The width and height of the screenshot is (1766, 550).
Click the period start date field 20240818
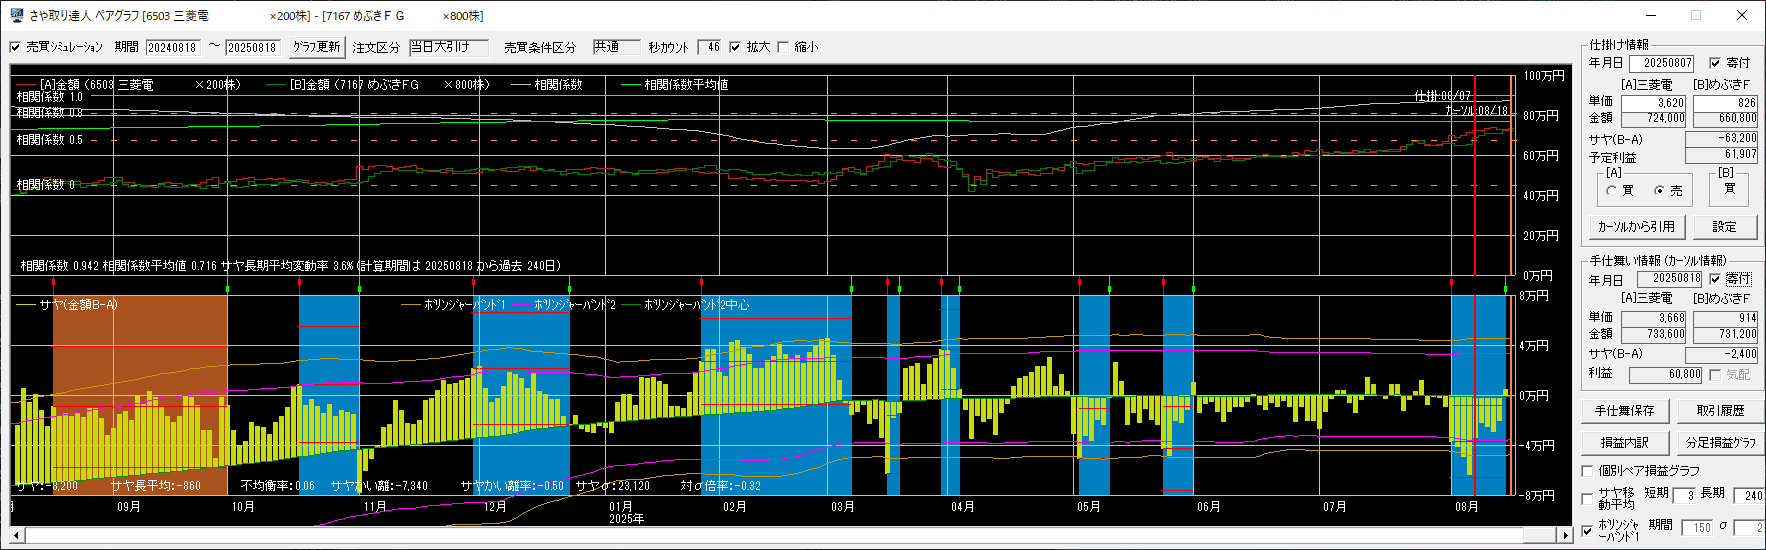(173, 47)
